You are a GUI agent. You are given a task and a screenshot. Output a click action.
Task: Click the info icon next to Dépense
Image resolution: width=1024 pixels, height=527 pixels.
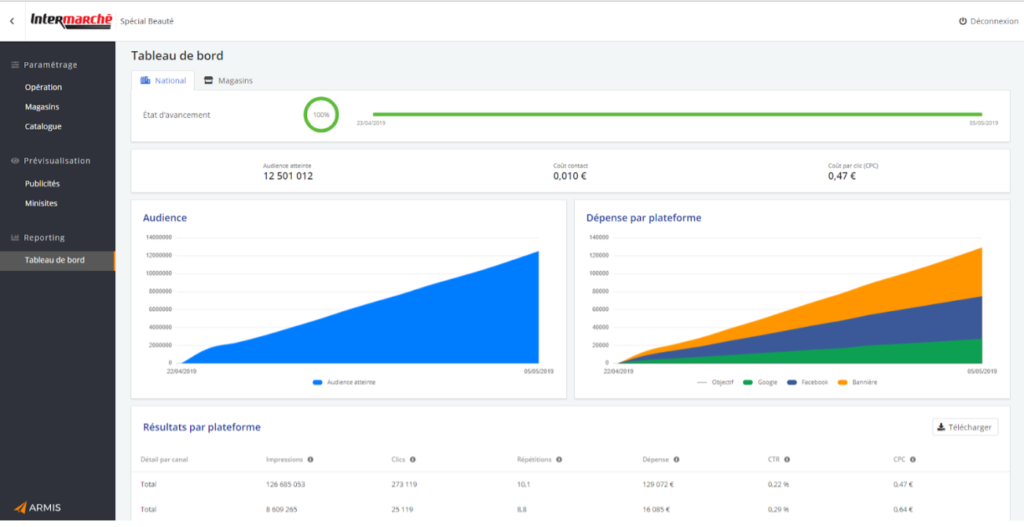click(676, 460)
